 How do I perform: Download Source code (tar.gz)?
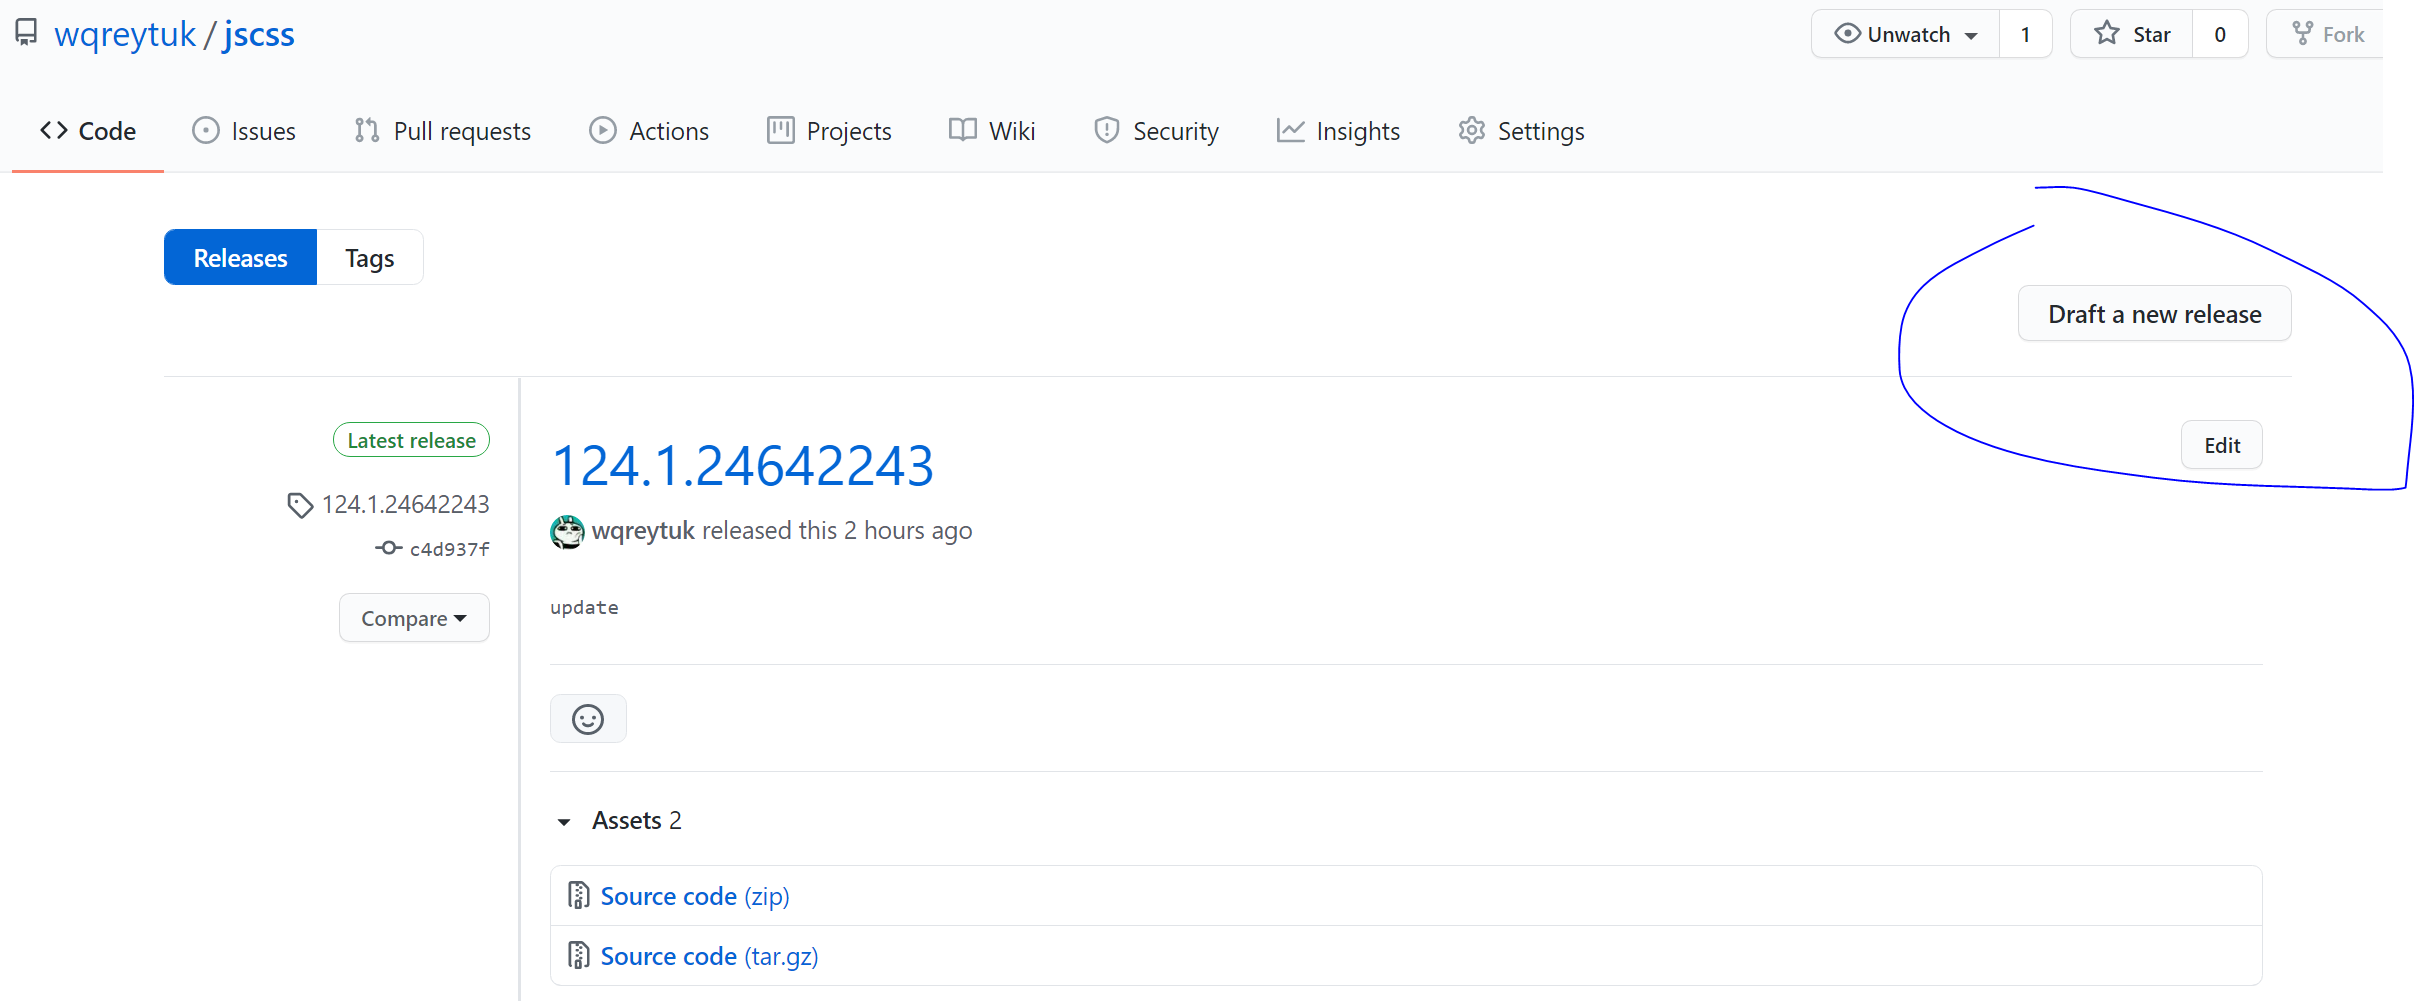coord(709,956)
